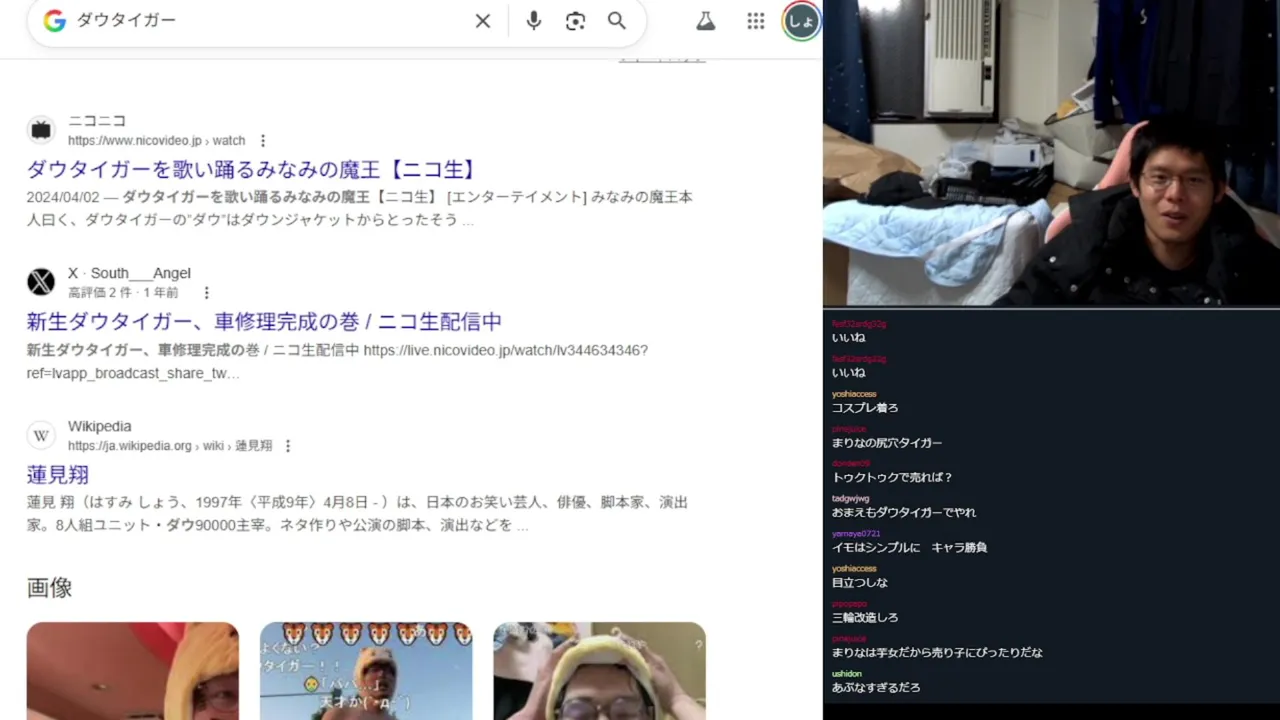Screen dimensions: 1280x720
Task: Open ダウタイガーを歌い踊るみなみの魔王 link
Action: [254, 169]
